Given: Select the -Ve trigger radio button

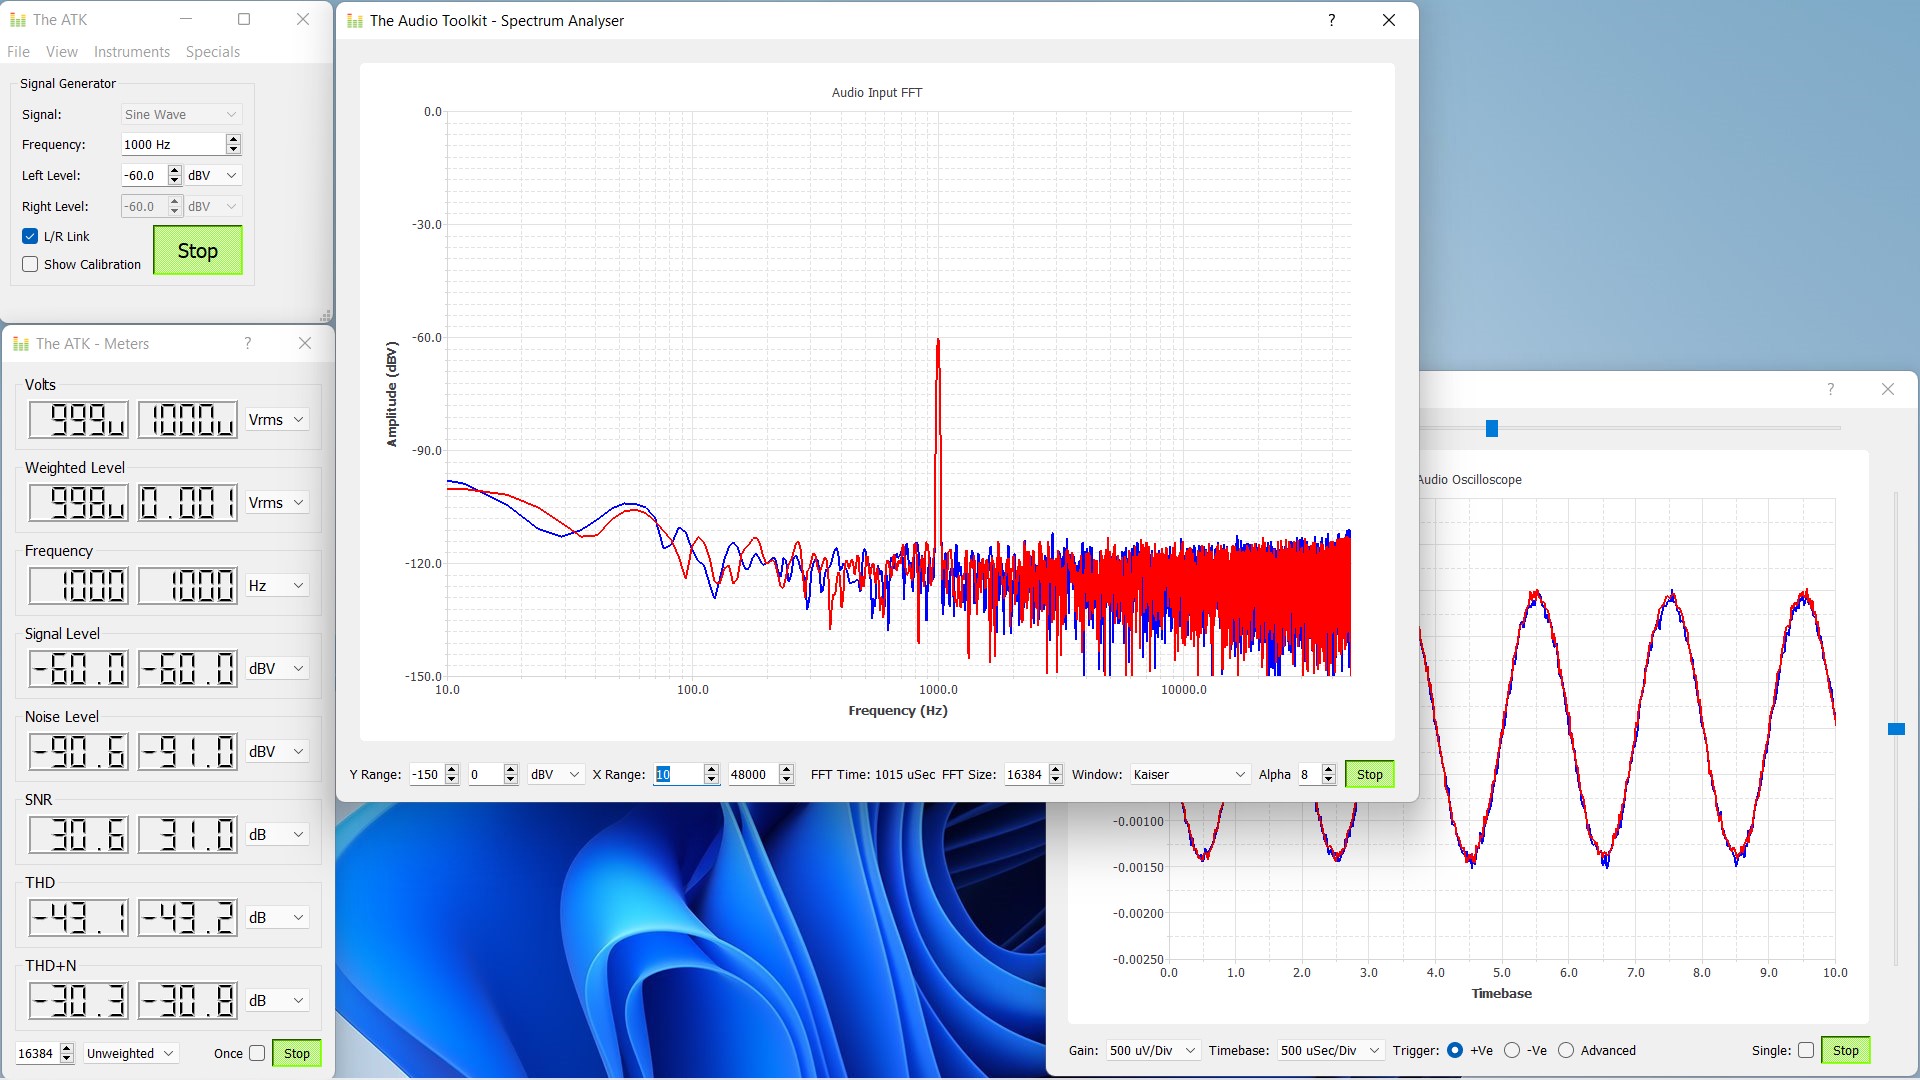Looking at the screenshot, I should [1512, 1050].
